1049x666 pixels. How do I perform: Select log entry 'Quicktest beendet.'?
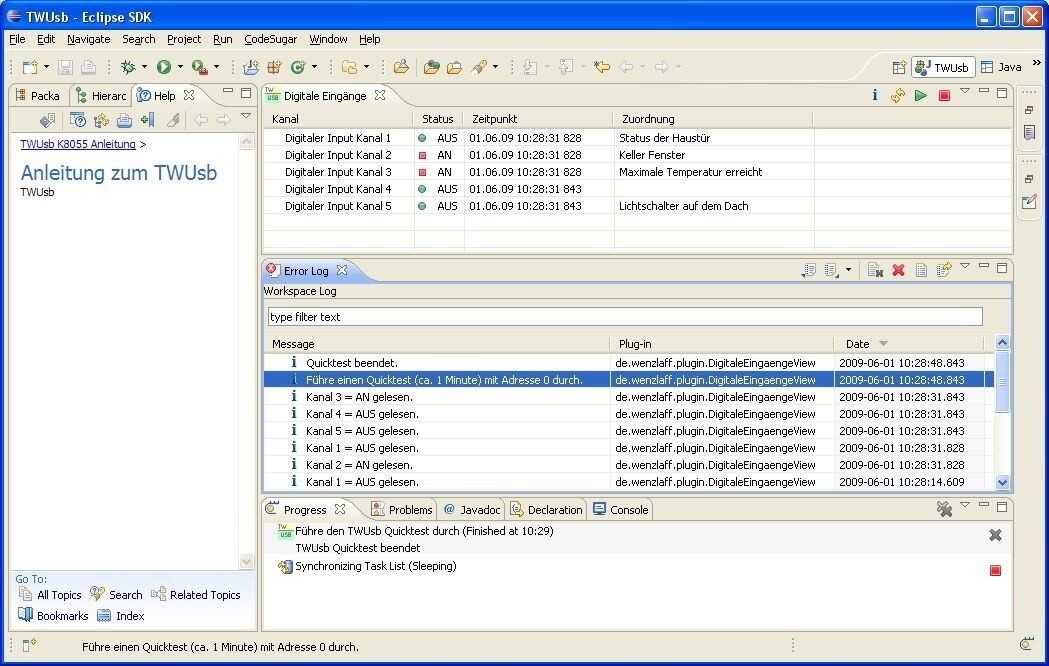629,362
